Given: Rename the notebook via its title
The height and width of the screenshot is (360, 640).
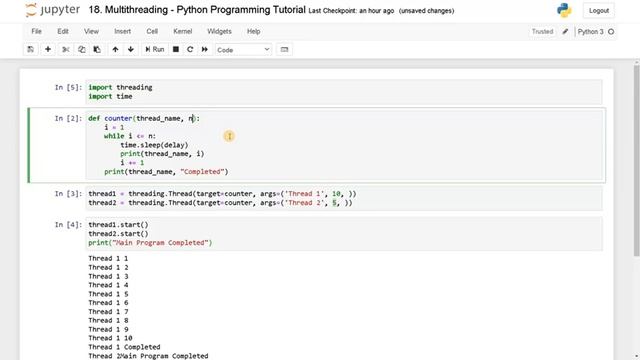Looking at the screenshot, I should tap(197, 10).
